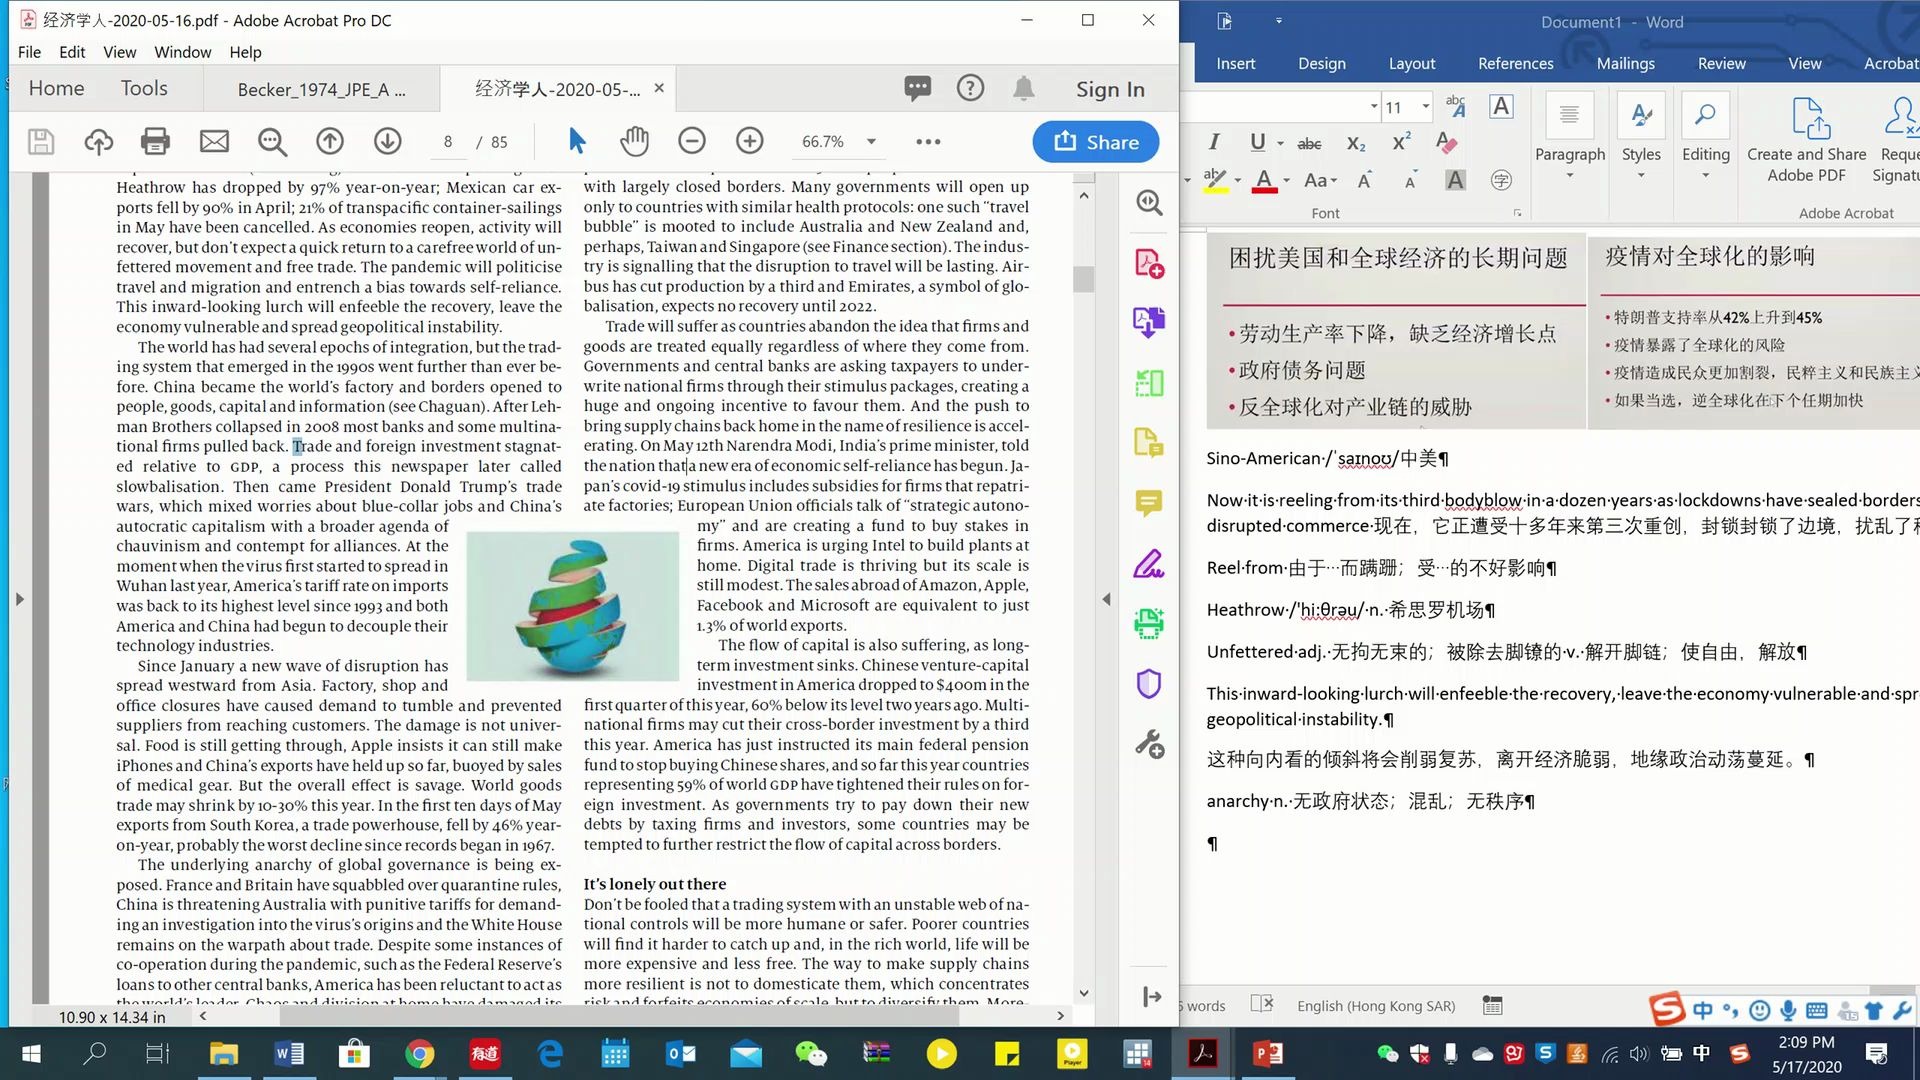Viewport: 1920px width, 1080px height.
Task: Click Sign In button in Acrobat toolbar
Action: 1110,88
